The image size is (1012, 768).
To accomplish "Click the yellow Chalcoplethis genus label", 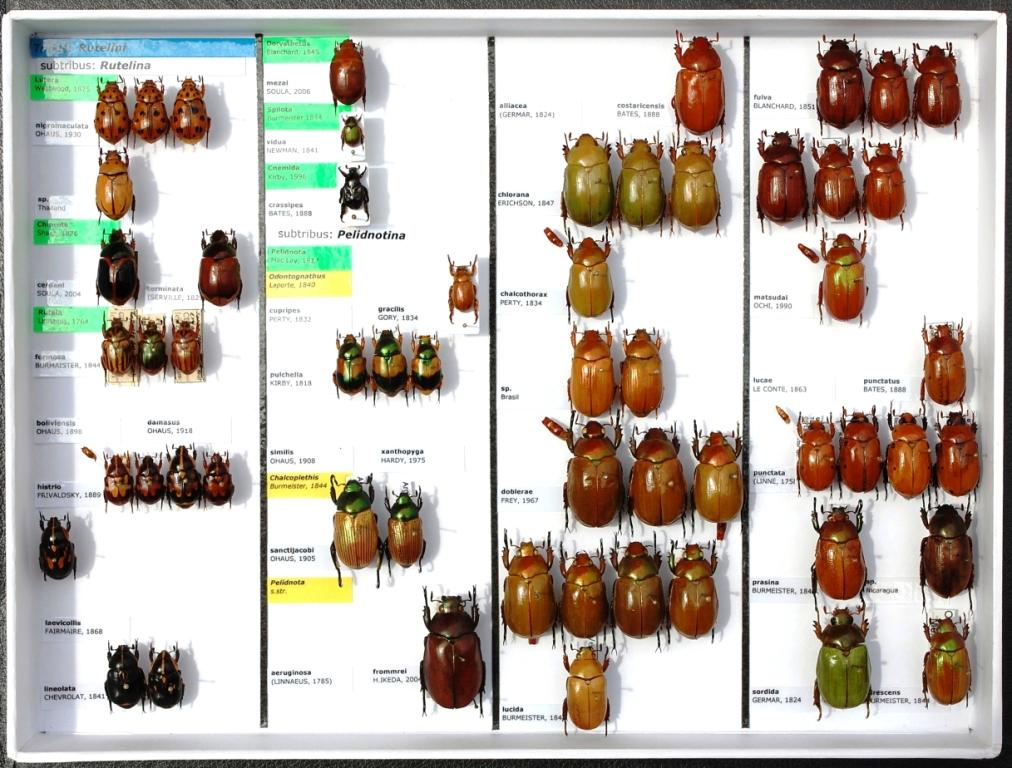I will [308, 484].
